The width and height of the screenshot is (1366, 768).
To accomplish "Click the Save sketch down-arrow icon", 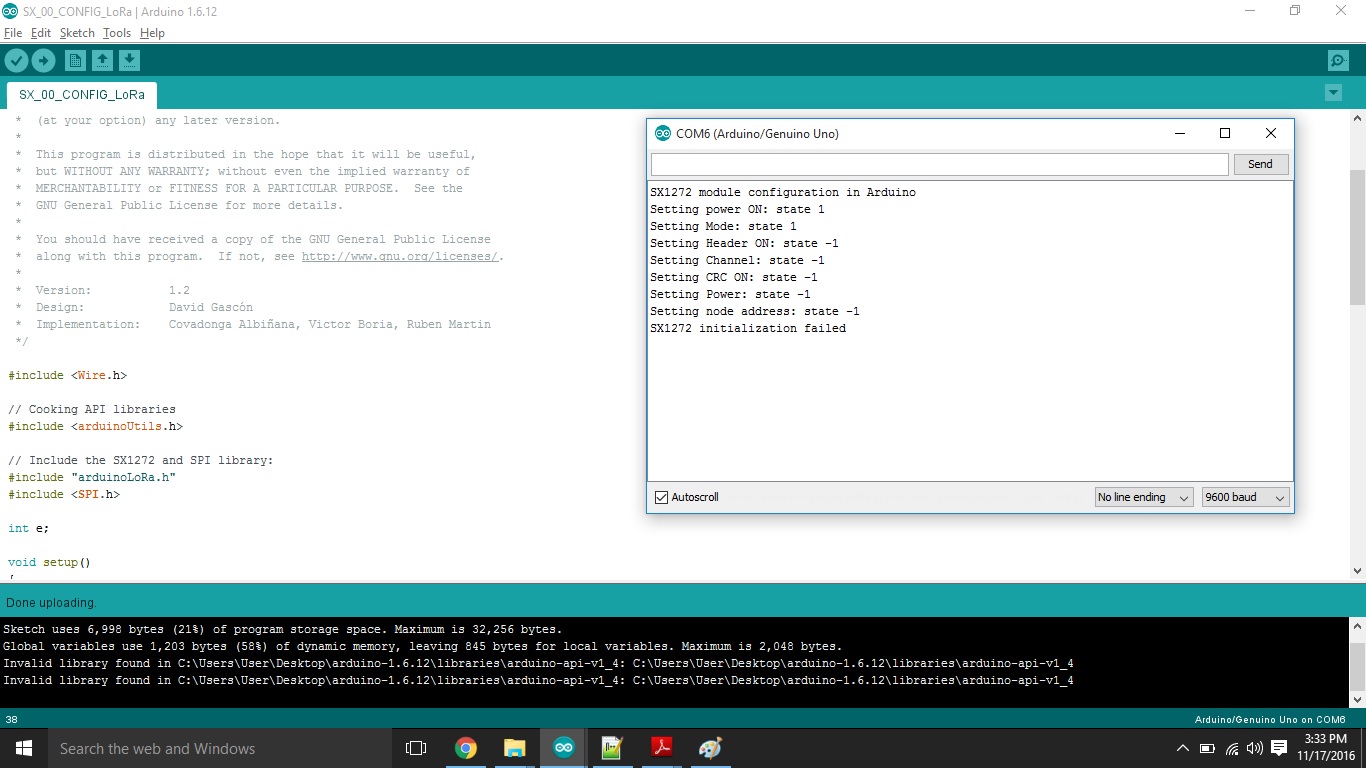I will coord(129,61).
